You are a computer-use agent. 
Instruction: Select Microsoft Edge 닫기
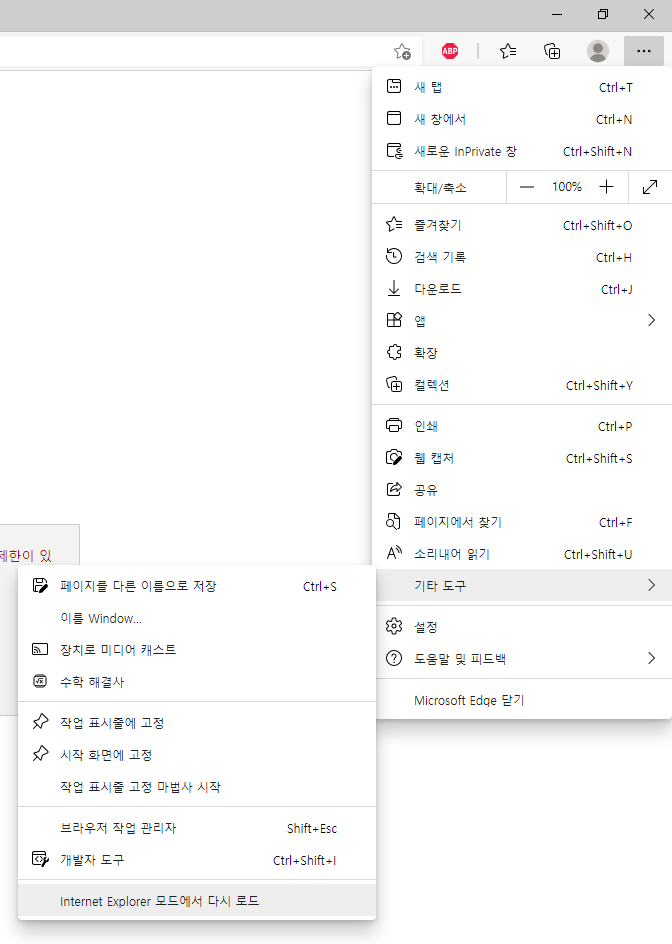click(x=521, y=700)
